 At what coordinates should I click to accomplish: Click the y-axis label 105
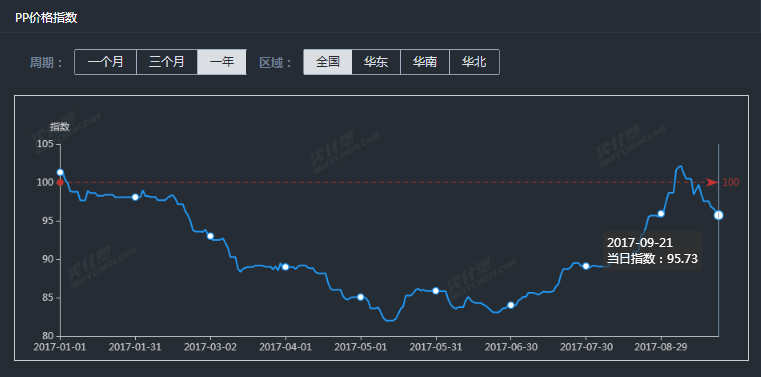(x=46, y=144)
